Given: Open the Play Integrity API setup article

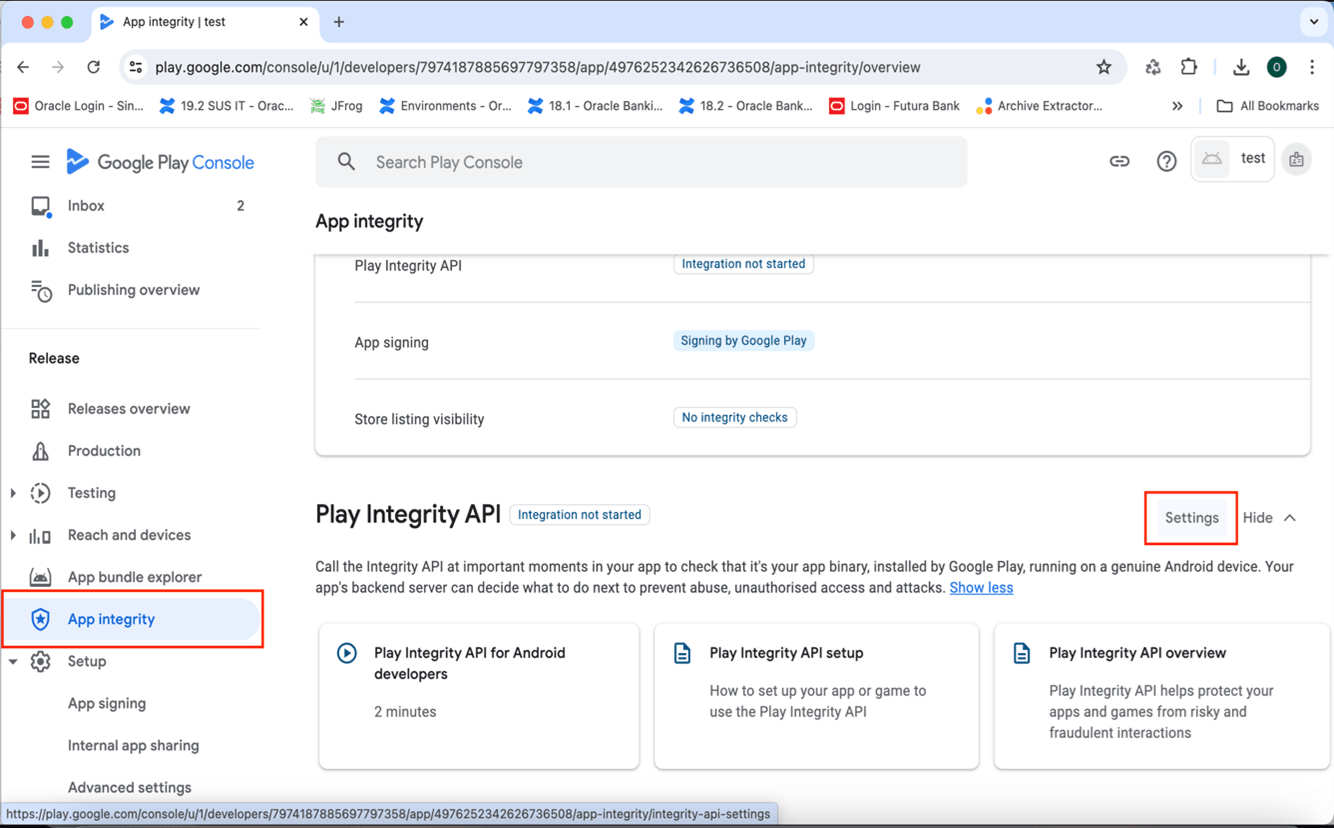Looking at the screenshot, I should pyautogui.click(x=816, y=696).
